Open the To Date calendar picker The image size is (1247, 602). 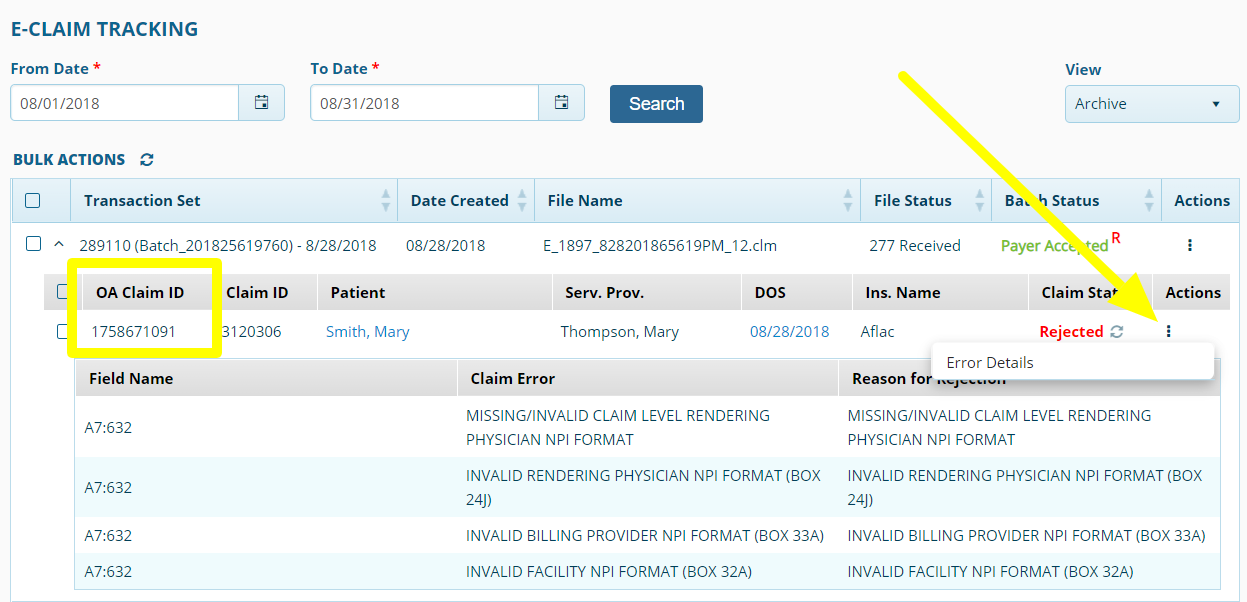pyautogui.click(x=561, y=103)
